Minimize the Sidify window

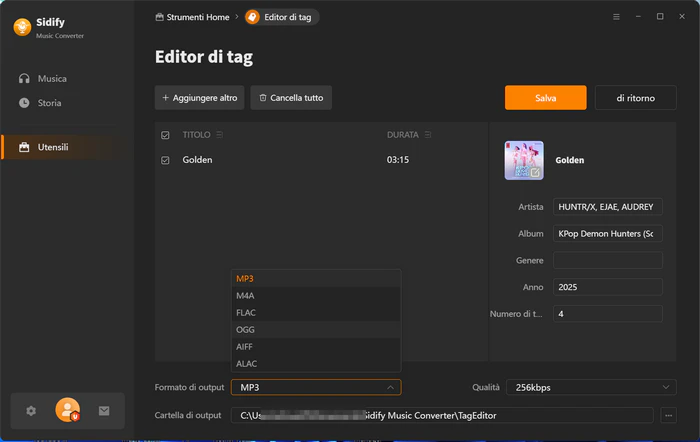pos(638,17)
